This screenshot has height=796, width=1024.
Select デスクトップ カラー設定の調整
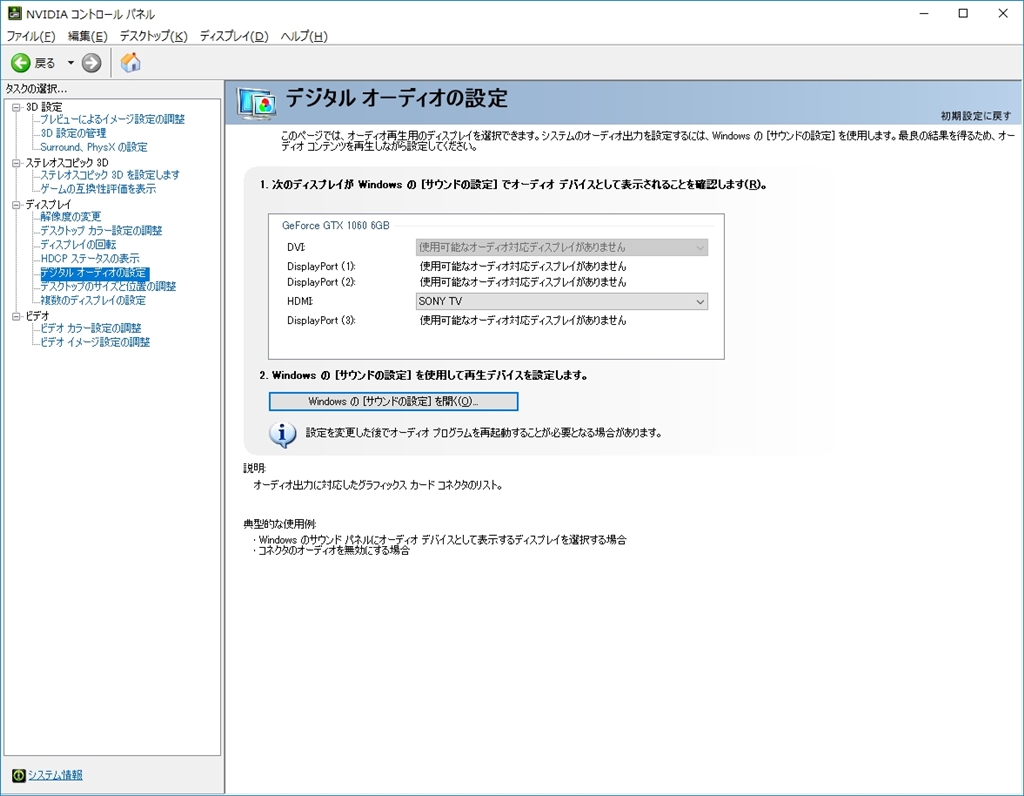point(101,231)
